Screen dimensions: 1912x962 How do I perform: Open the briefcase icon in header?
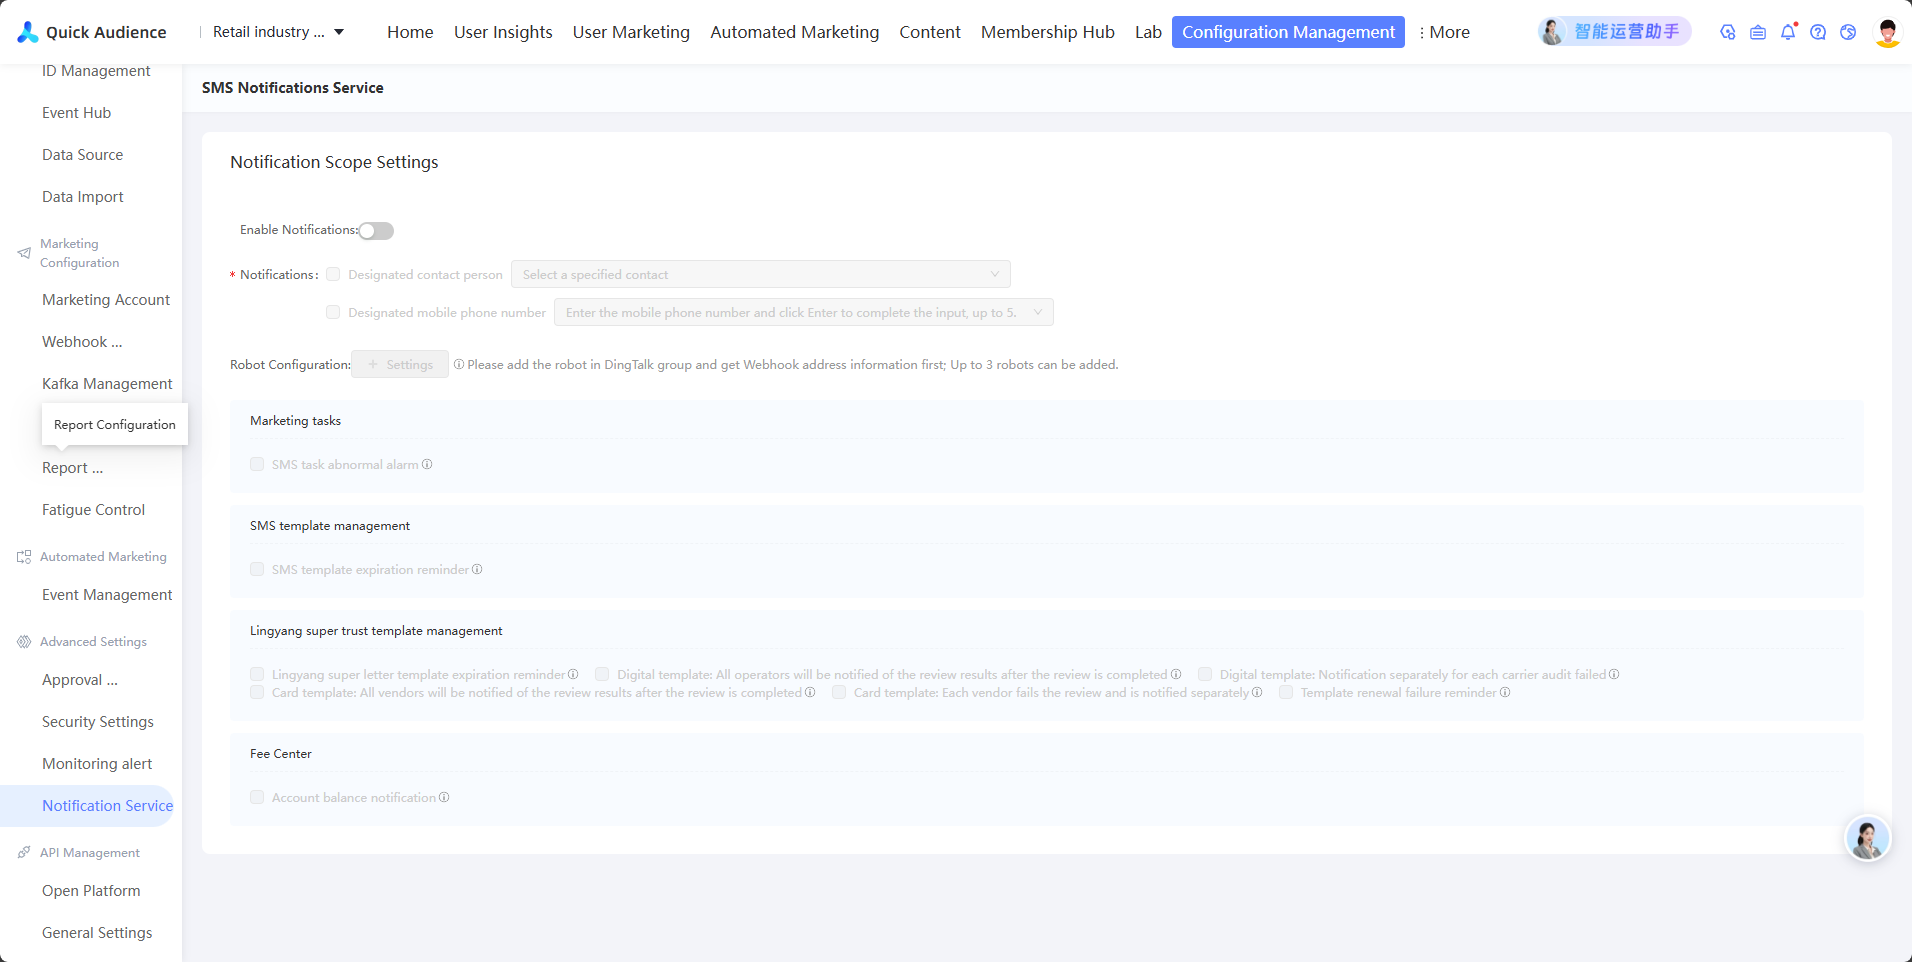click(1758, 32)
